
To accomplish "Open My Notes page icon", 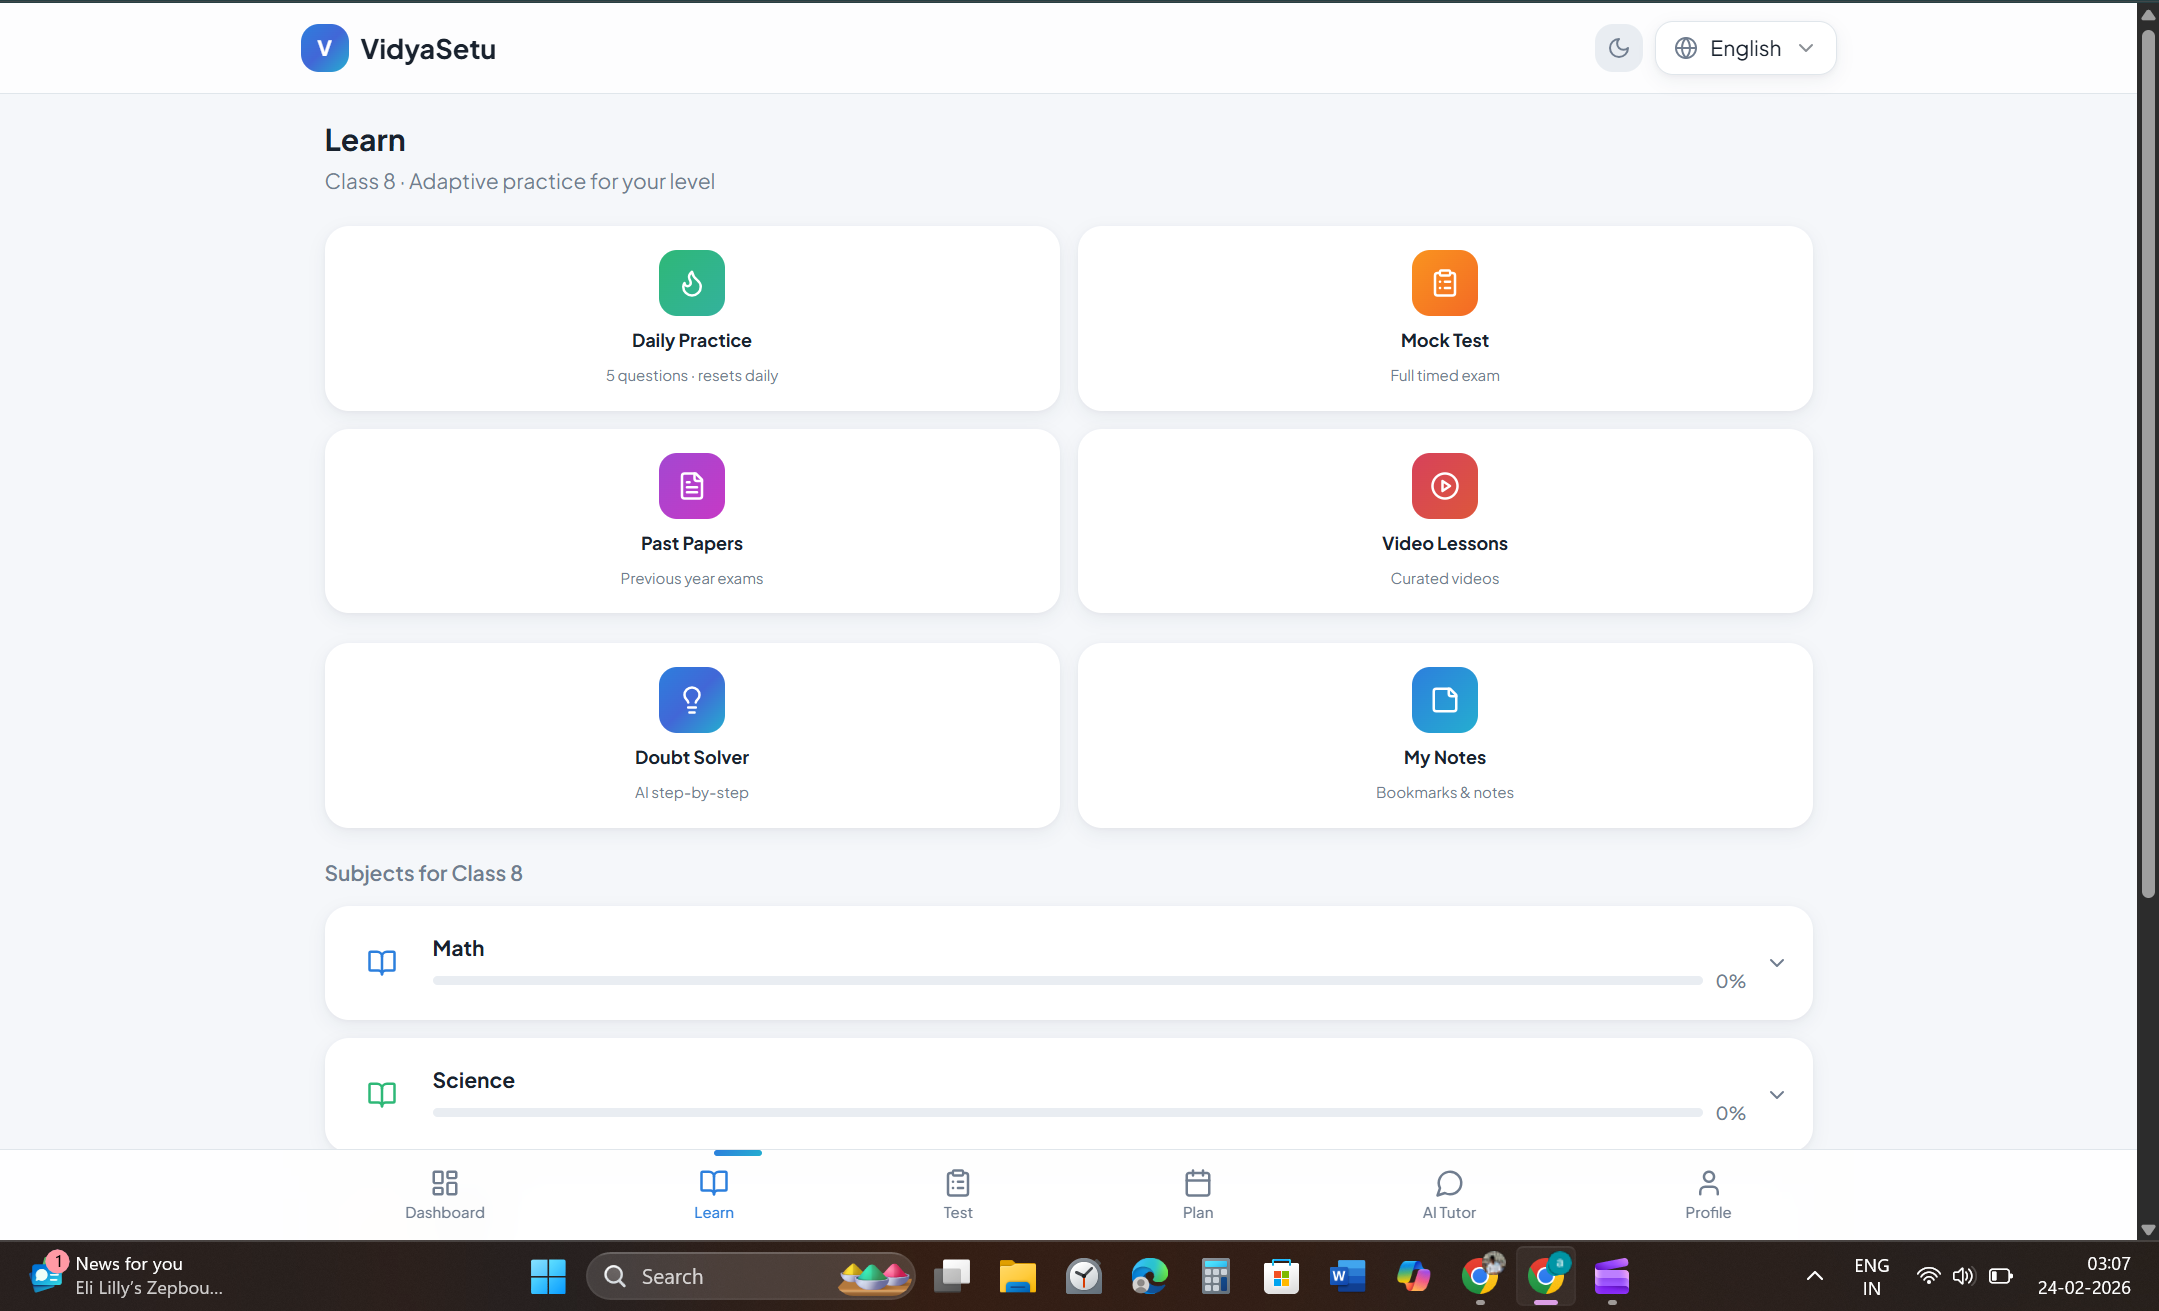I will pos(1444,700).
